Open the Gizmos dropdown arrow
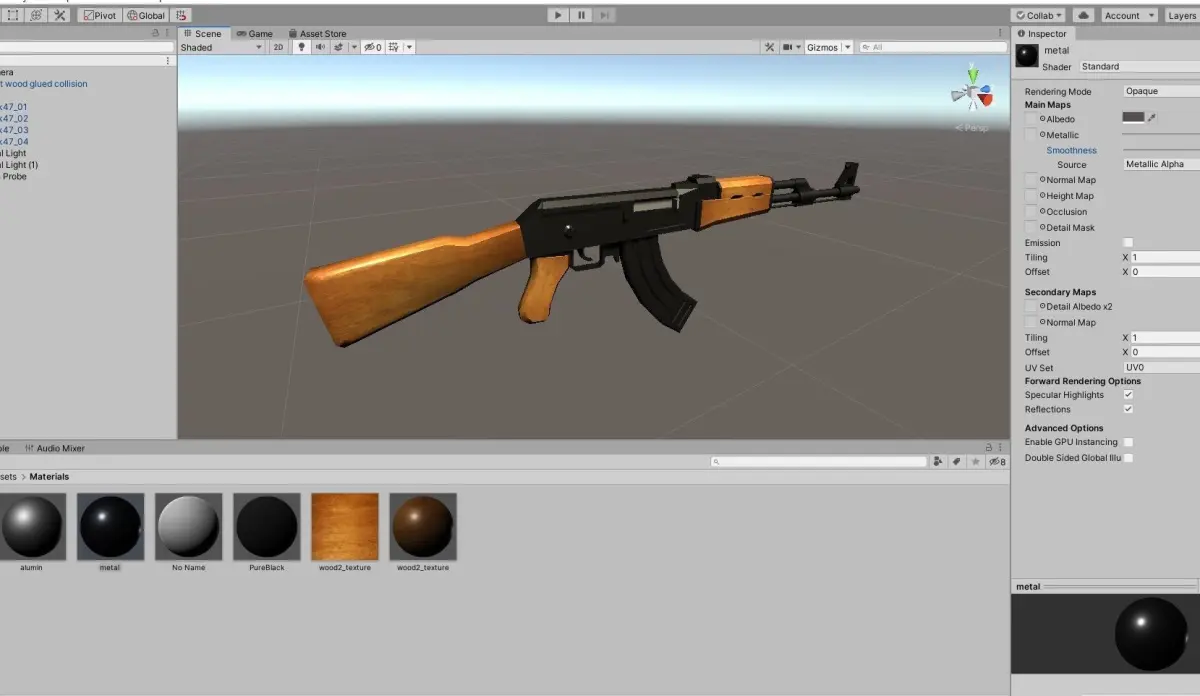 point(848,47)
